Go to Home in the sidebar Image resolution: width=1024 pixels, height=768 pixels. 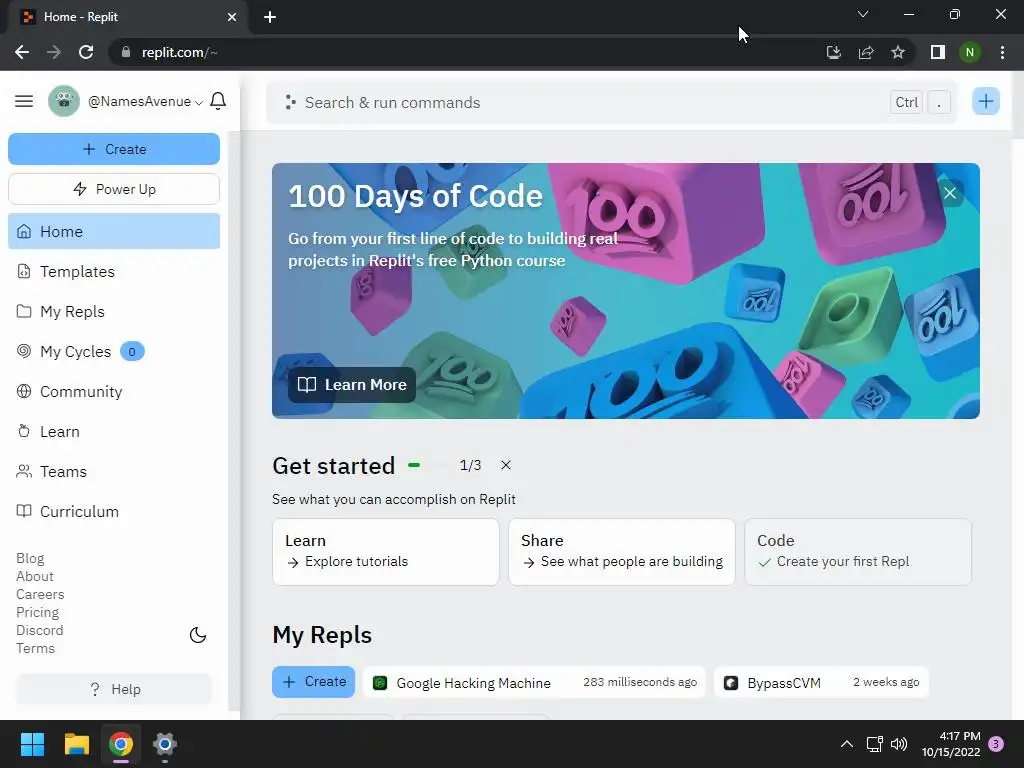pyautogui.click(x=114, y=231)
